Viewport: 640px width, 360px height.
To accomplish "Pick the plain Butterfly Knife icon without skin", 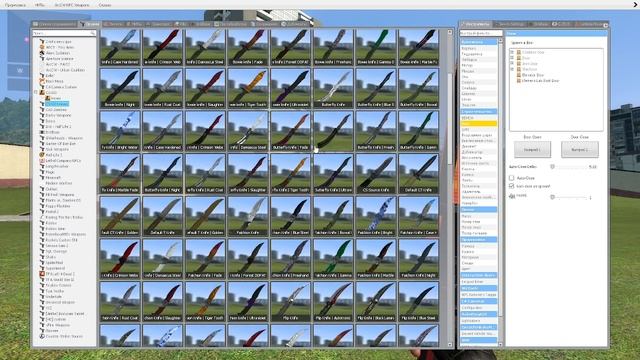I will tap(333, 88).
